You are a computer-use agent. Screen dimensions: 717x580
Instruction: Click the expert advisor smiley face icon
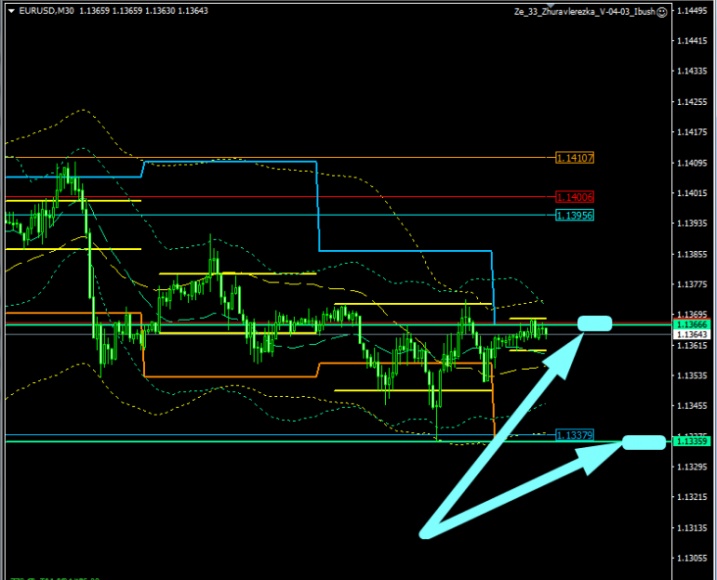(x=661, y=11)
